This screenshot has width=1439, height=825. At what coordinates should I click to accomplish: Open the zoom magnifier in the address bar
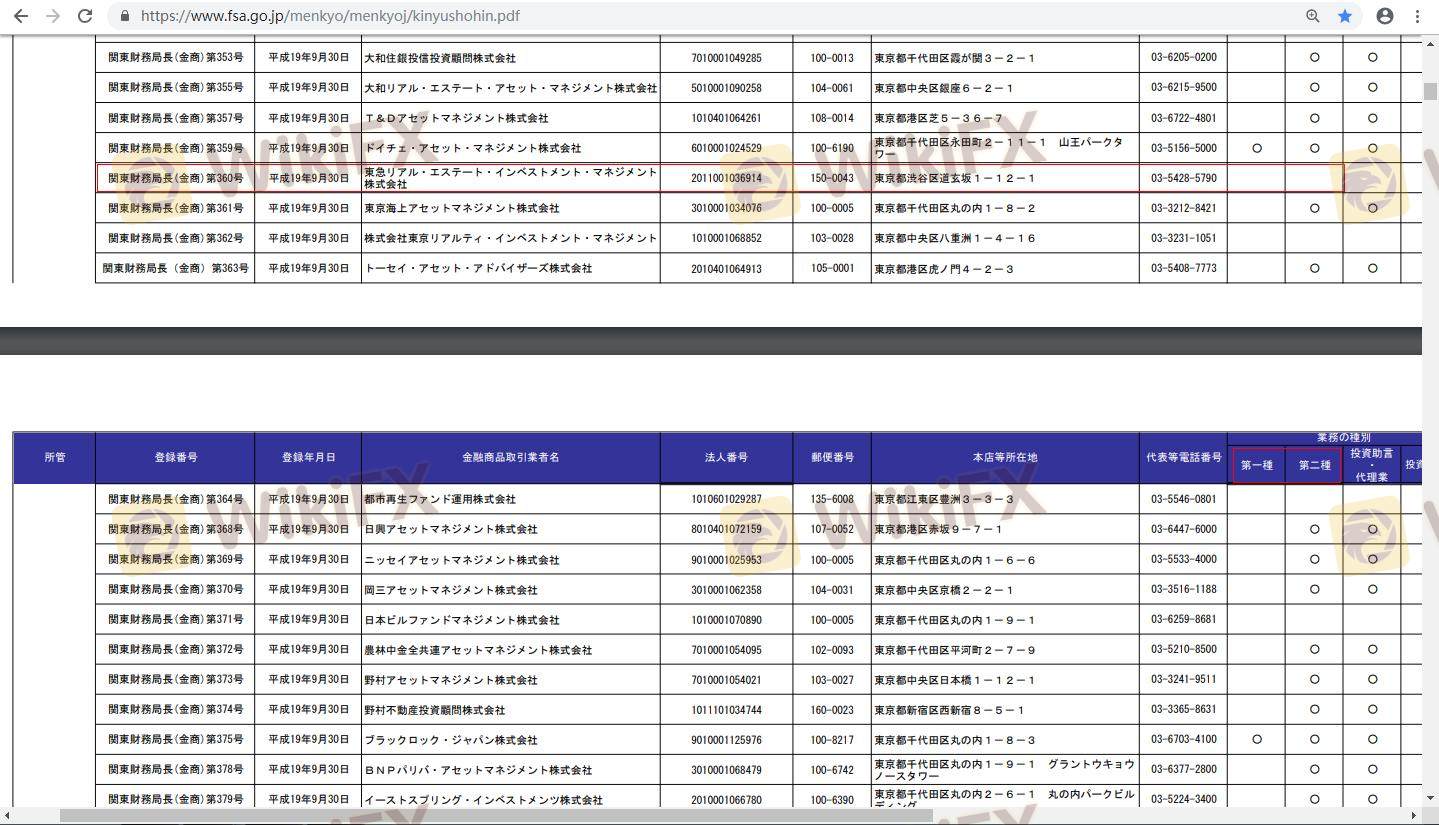(x=1313, y=16)
